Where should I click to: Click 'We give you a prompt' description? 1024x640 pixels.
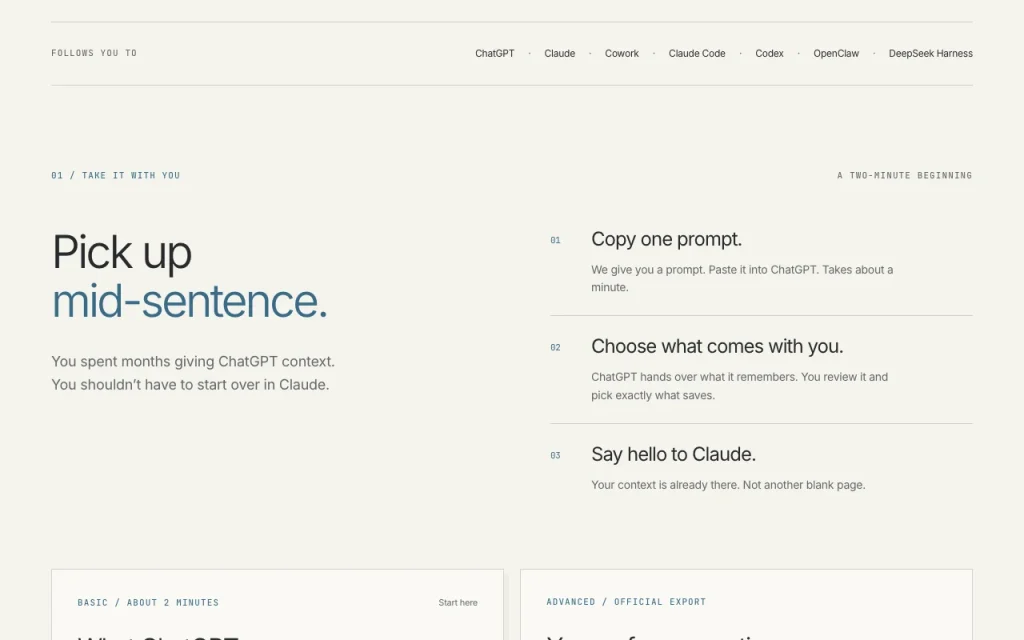742,278
